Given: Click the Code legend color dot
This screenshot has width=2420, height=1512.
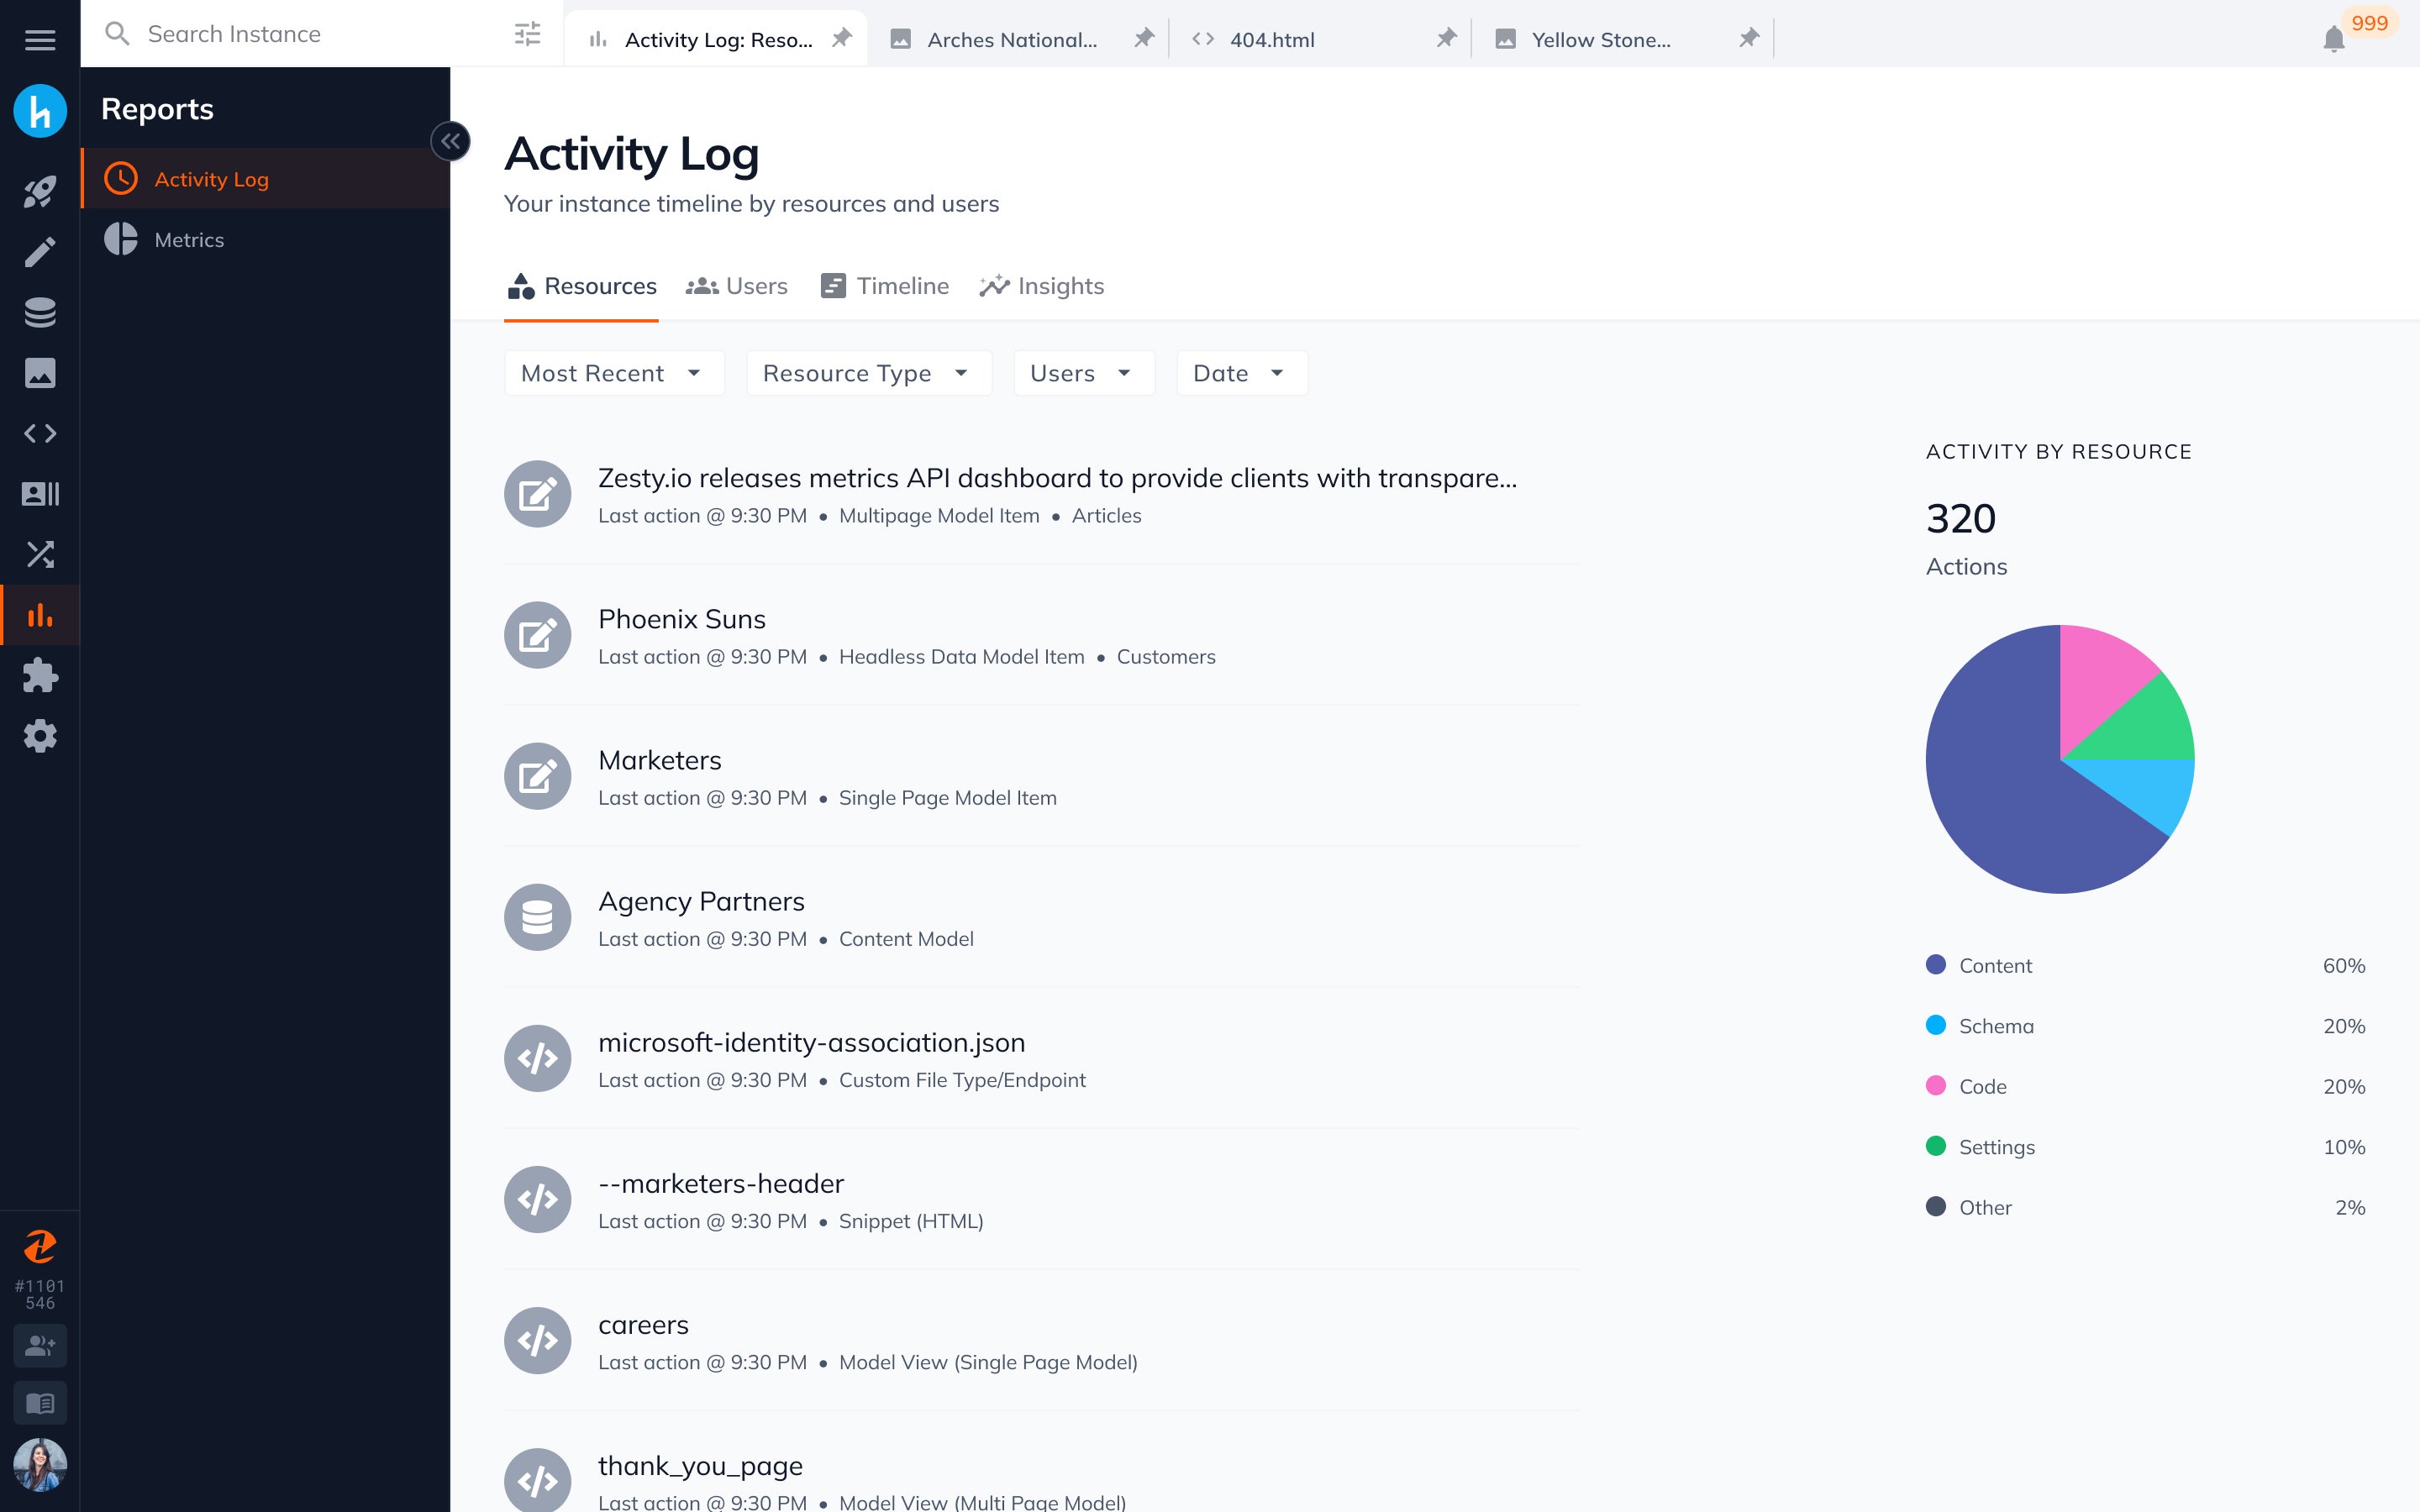Looking at the screenshot, I should [1936, 1086].
